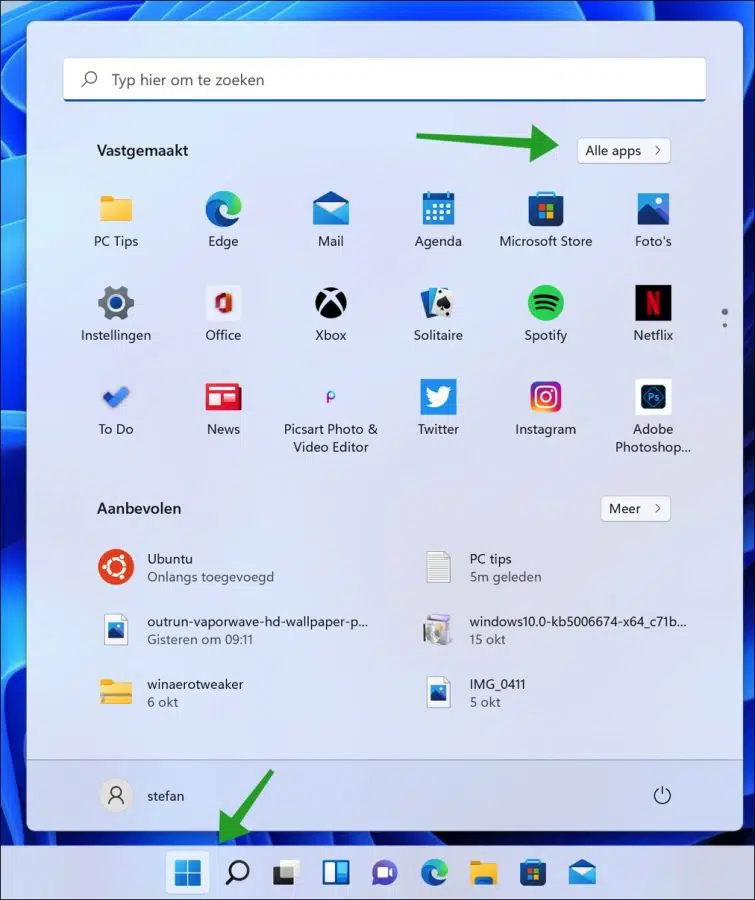Screen dimensions: 755x900
Task: Open Instagram
Action: [x=545, y=408]
